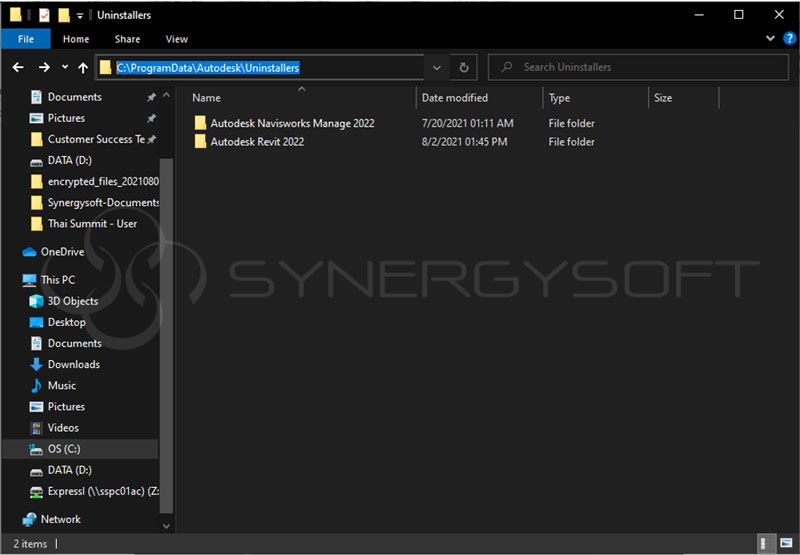The image size is (800, 555).
Task: Click the 8/2/2021 01:45 PM date cell
Action: [x=464, y=142]
